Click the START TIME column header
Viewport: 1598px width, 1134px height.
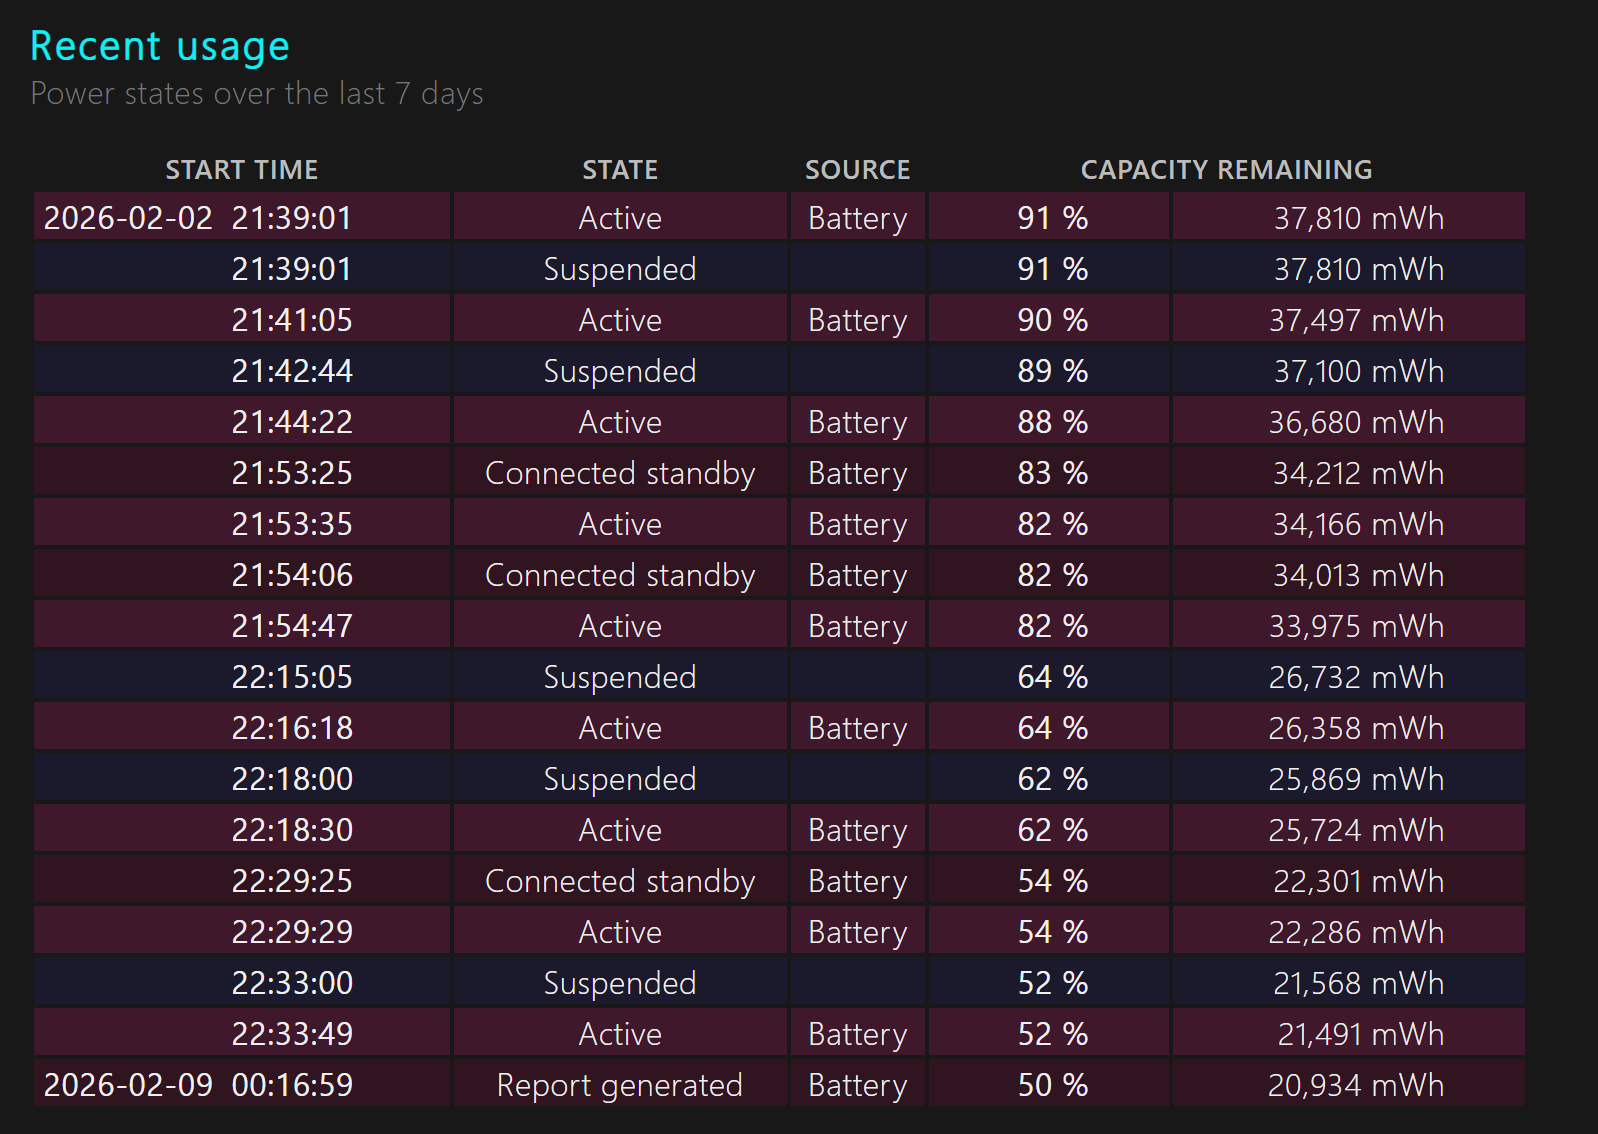click(x=242, y=170)
